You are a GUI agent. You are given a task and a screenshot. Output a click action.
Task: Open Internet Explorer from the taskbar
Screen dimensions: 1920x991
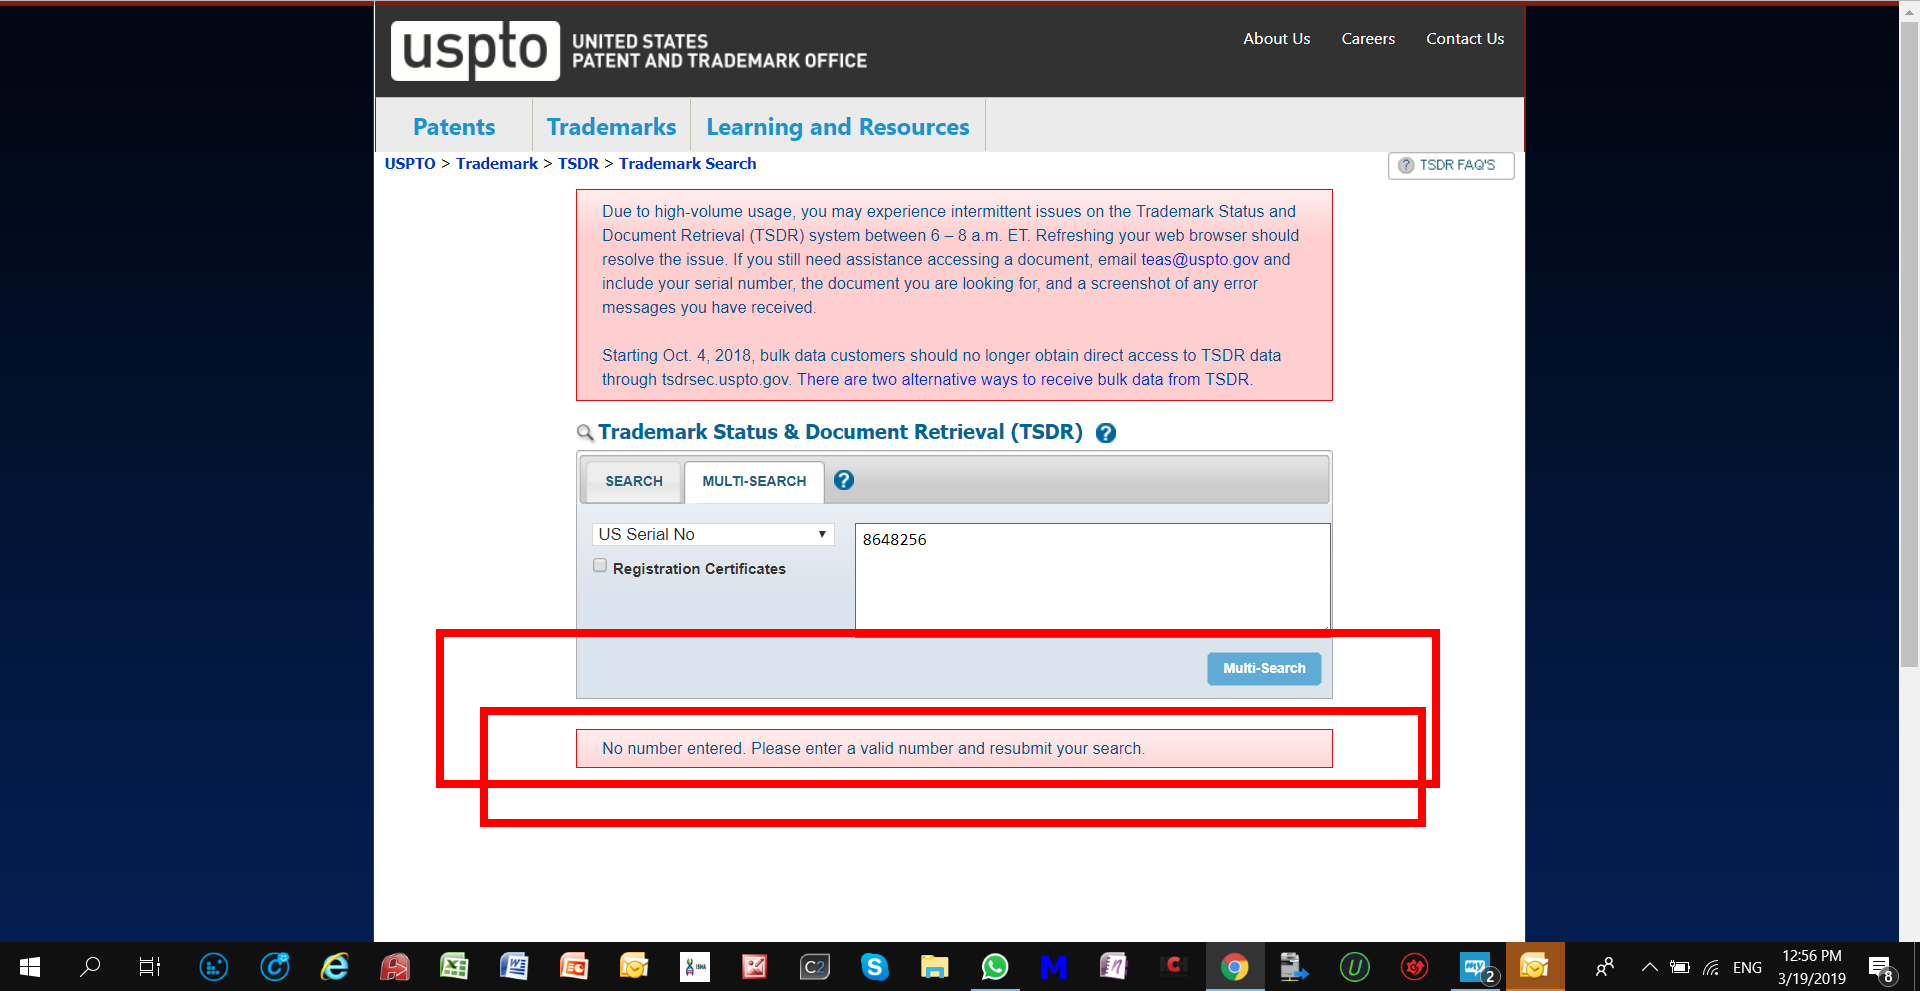334,967
